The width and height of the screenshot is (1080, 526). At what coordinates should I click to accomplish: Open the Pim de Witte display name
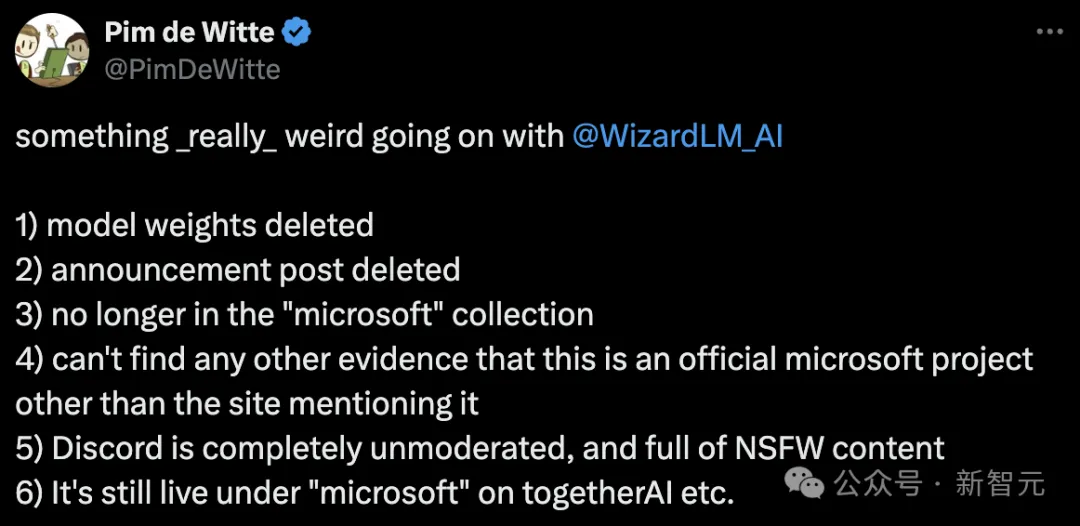[x=189, y=32]
